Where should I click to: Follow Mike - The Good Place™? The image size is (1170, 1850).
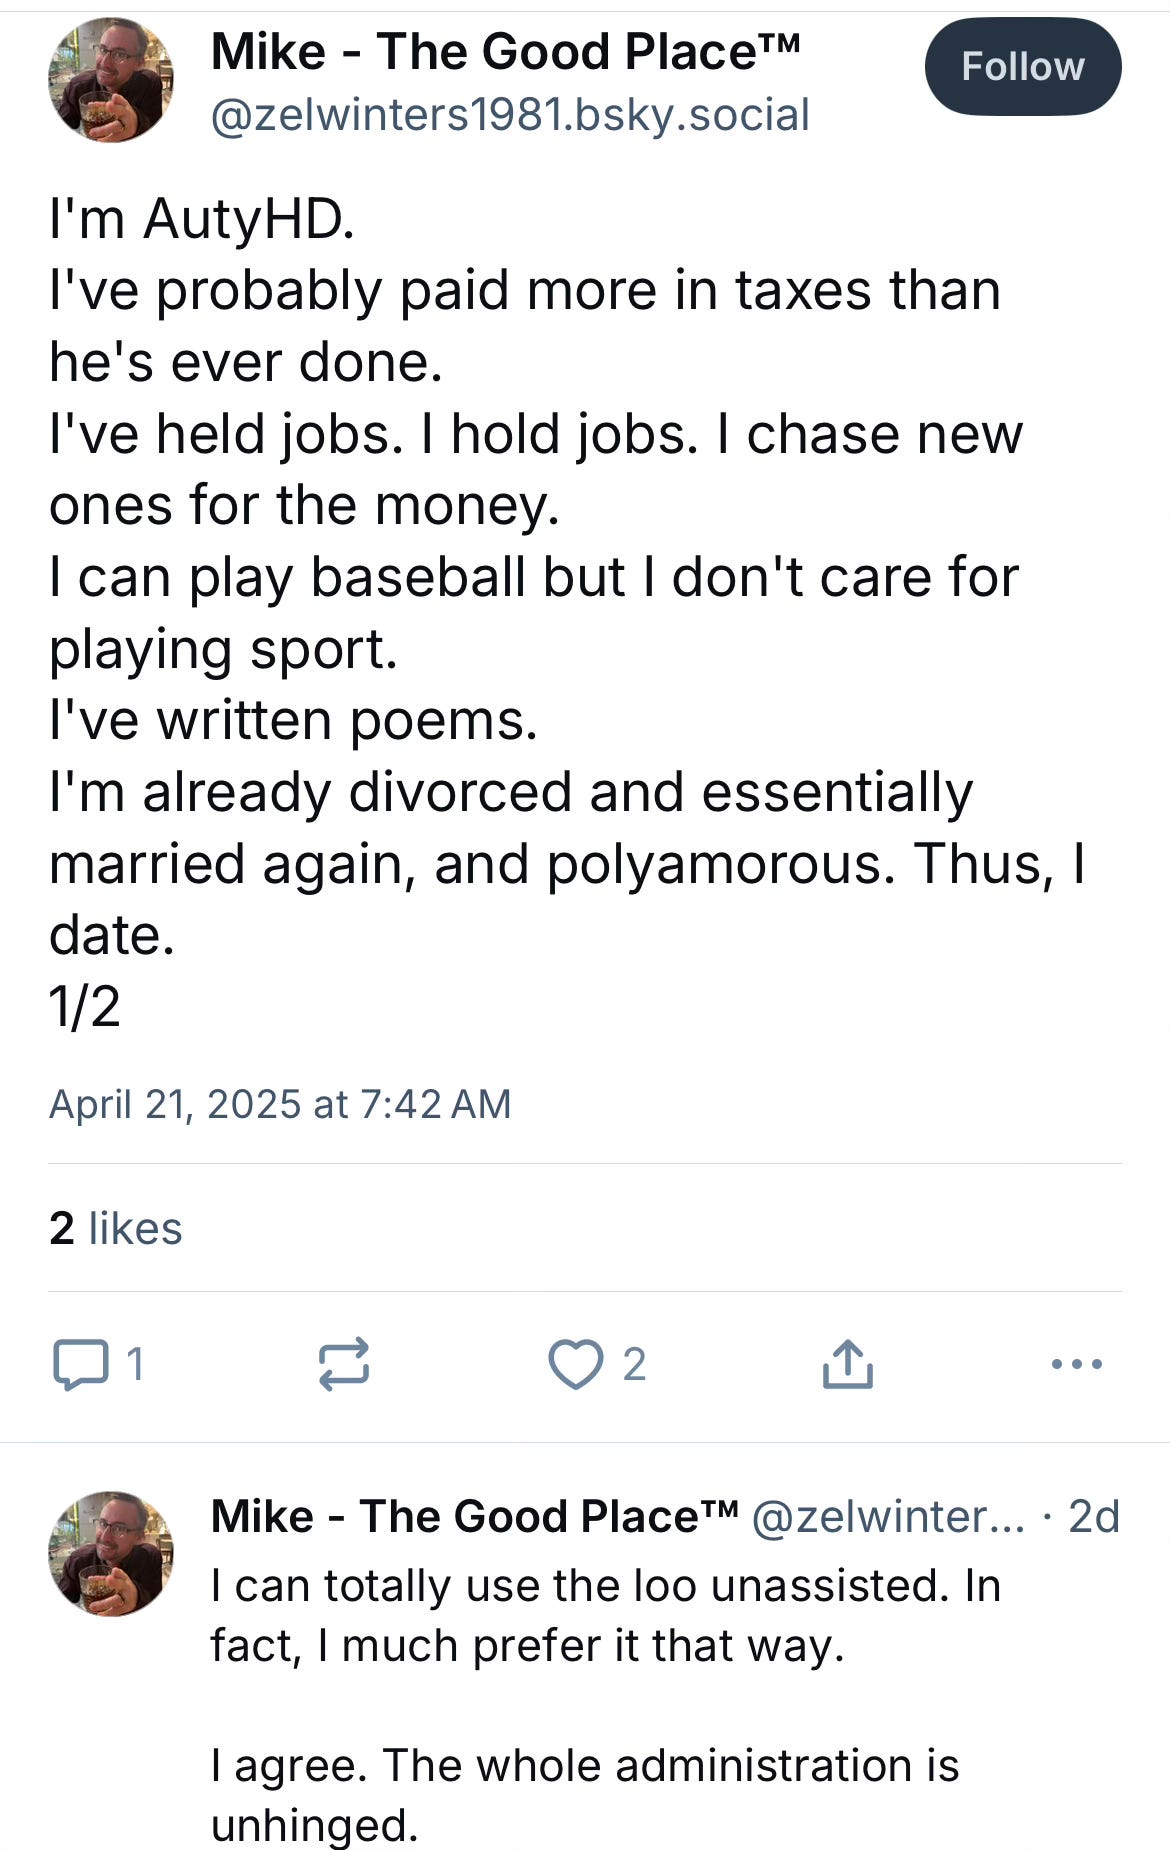pos(1022,67)
